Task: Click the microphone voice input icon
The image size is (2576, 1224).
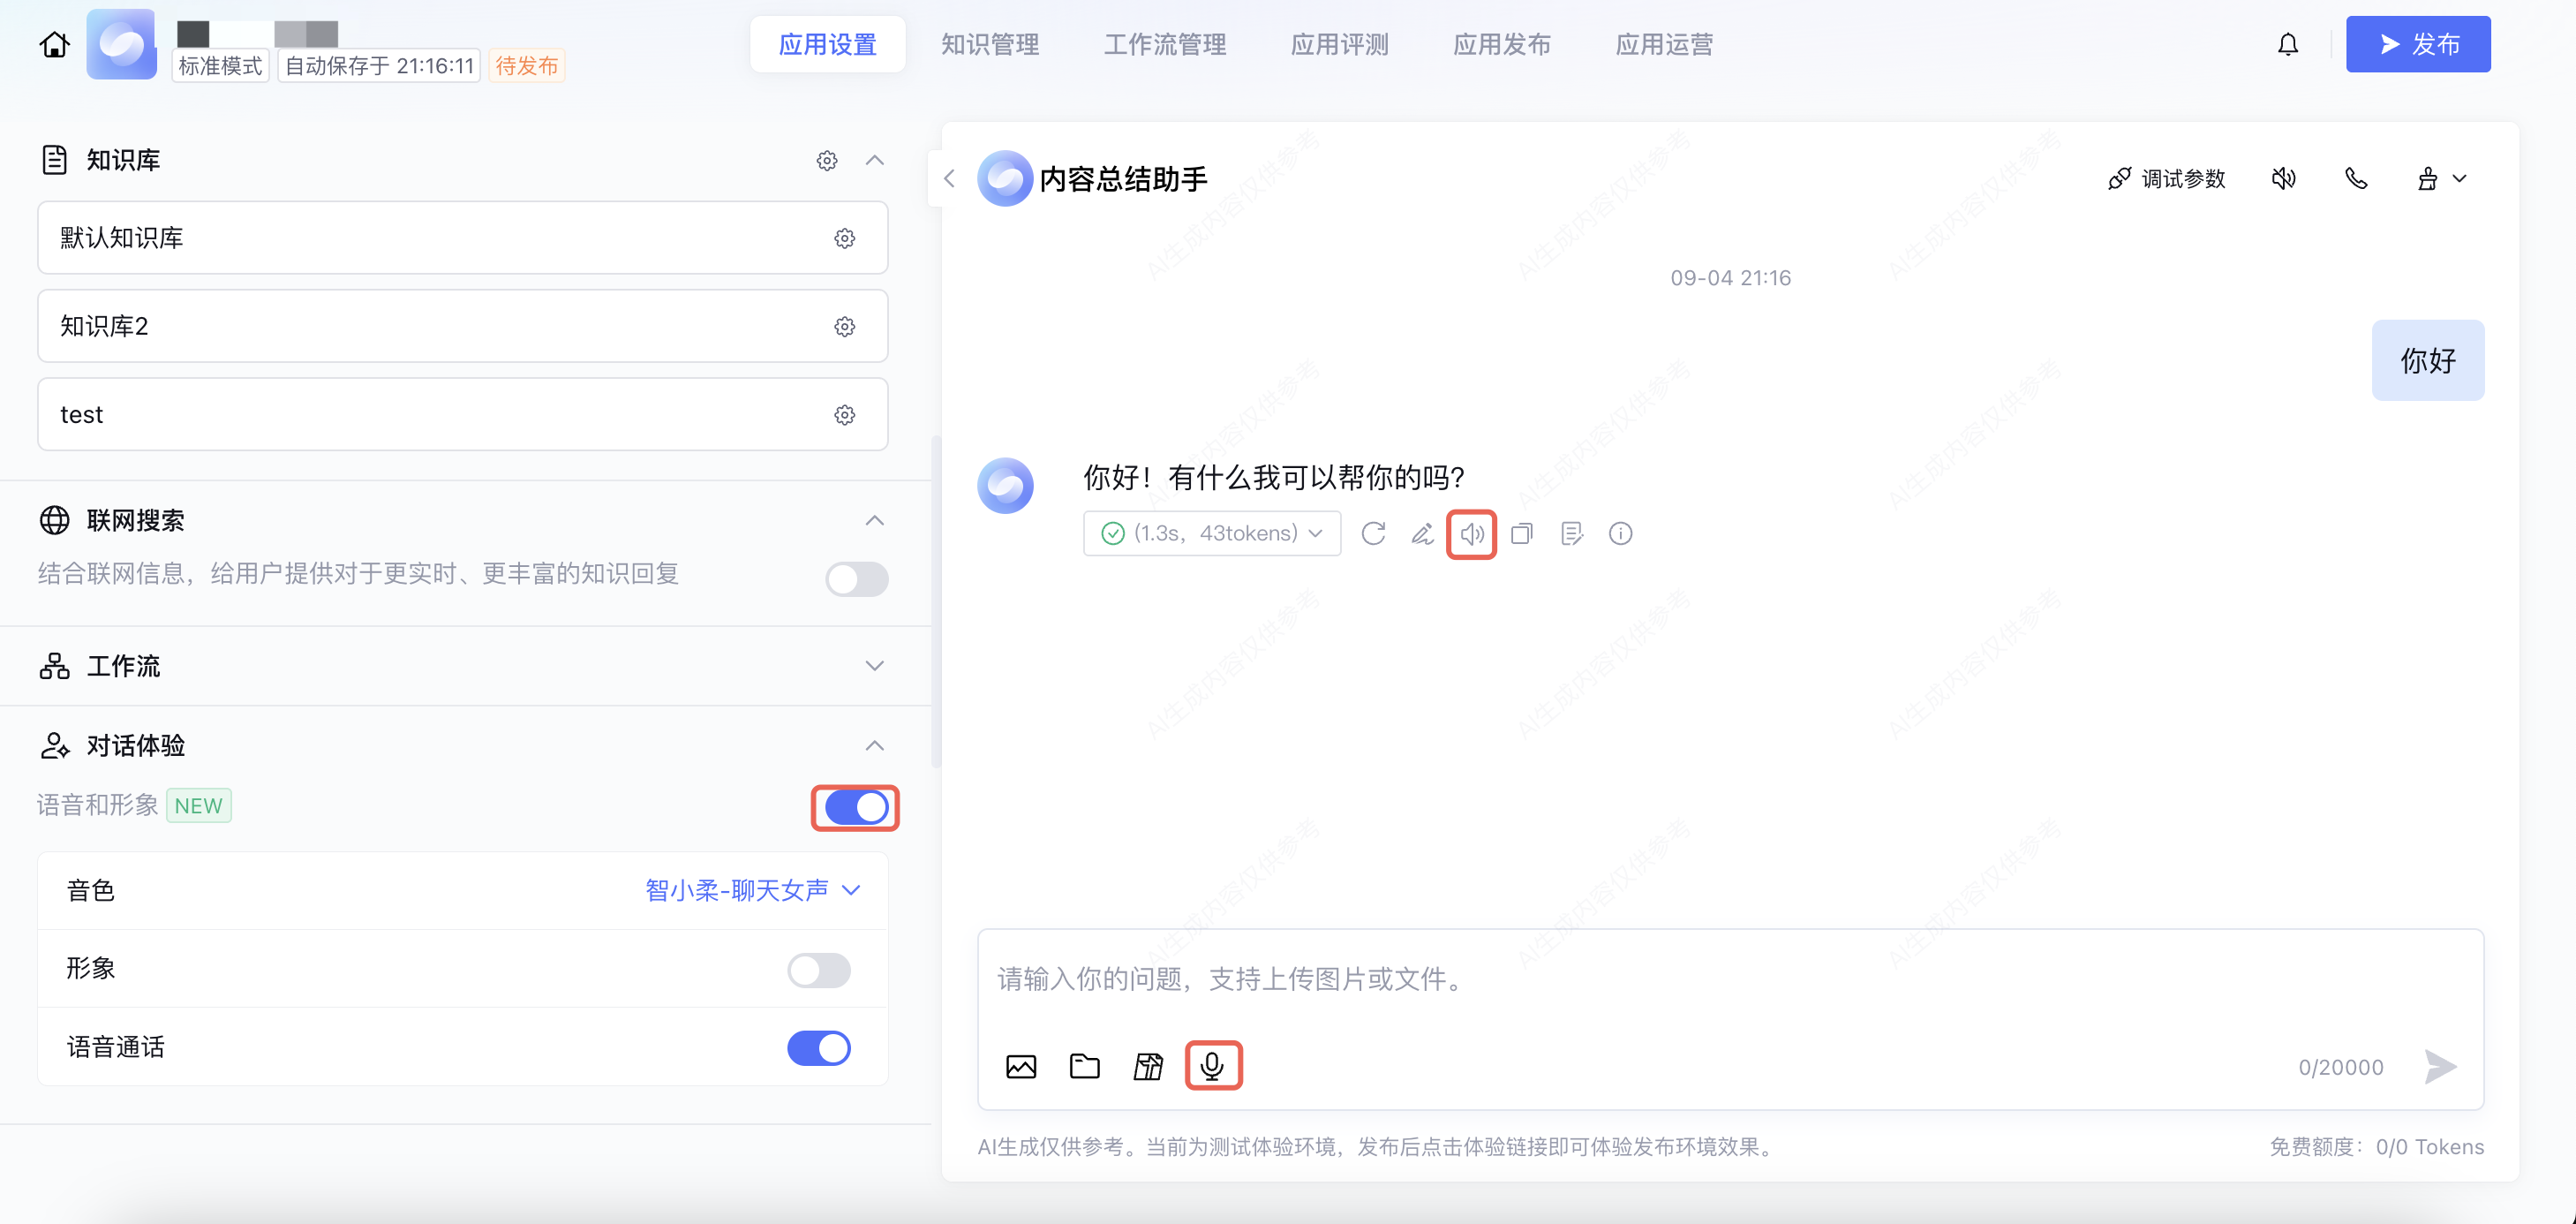Action: [x=1212, y=1066]
